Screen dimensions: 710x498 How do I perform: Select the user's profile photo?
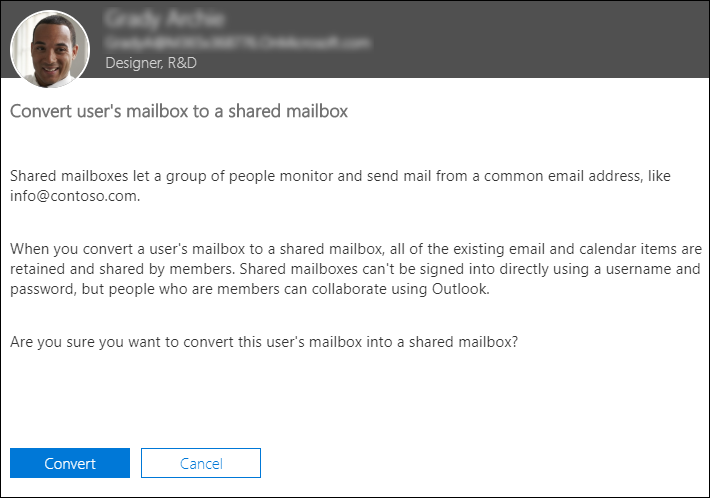click(x=50, y=49)
